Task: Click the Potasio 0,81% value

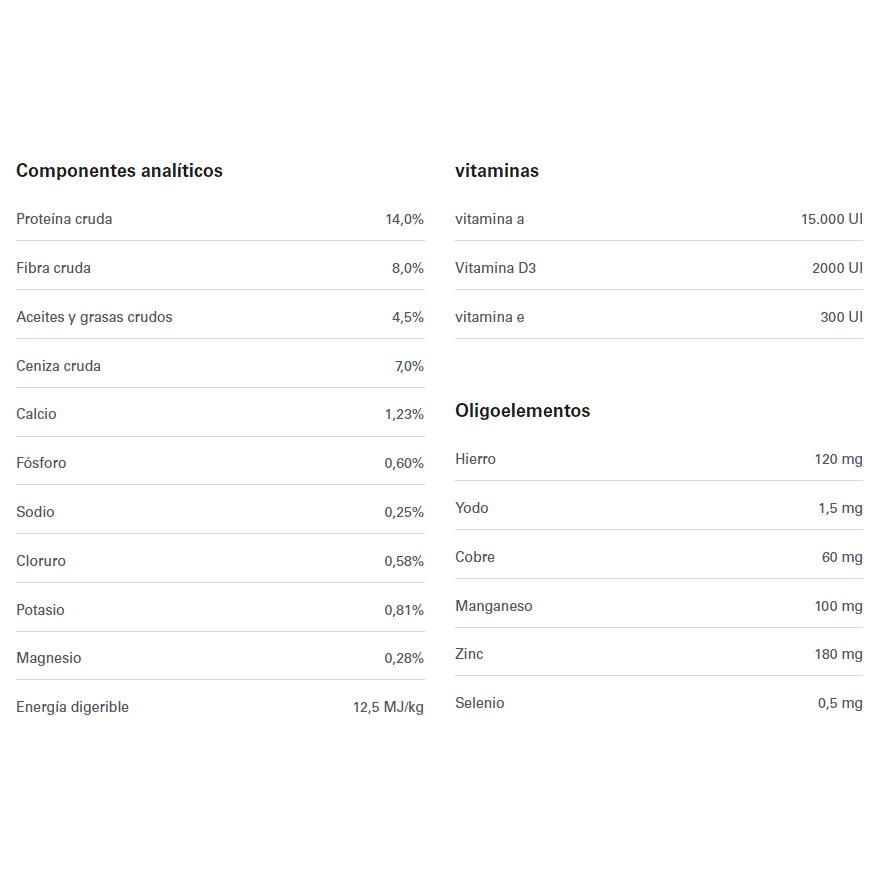Action: tap(404, 610)
